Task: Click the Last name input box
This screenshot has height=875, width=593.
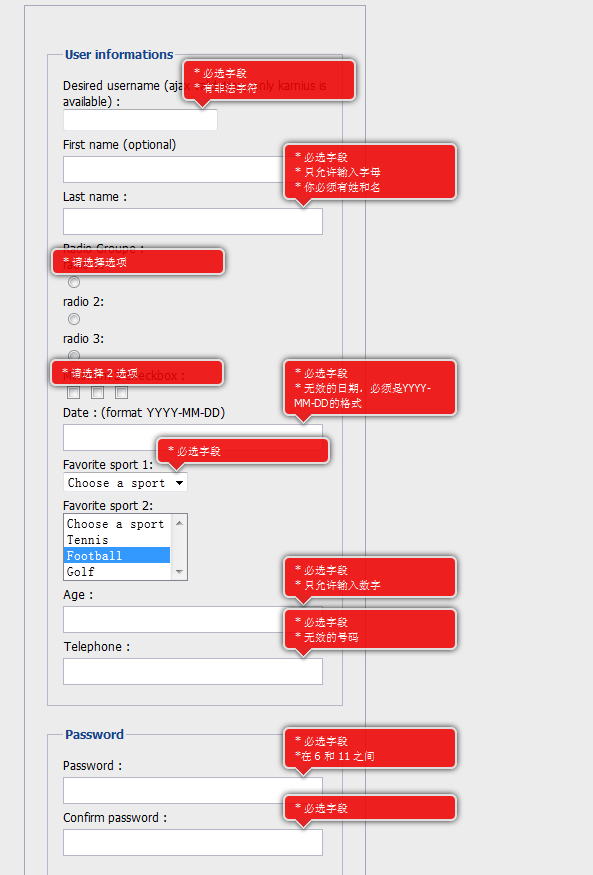Action: click(x=192, y=222)
